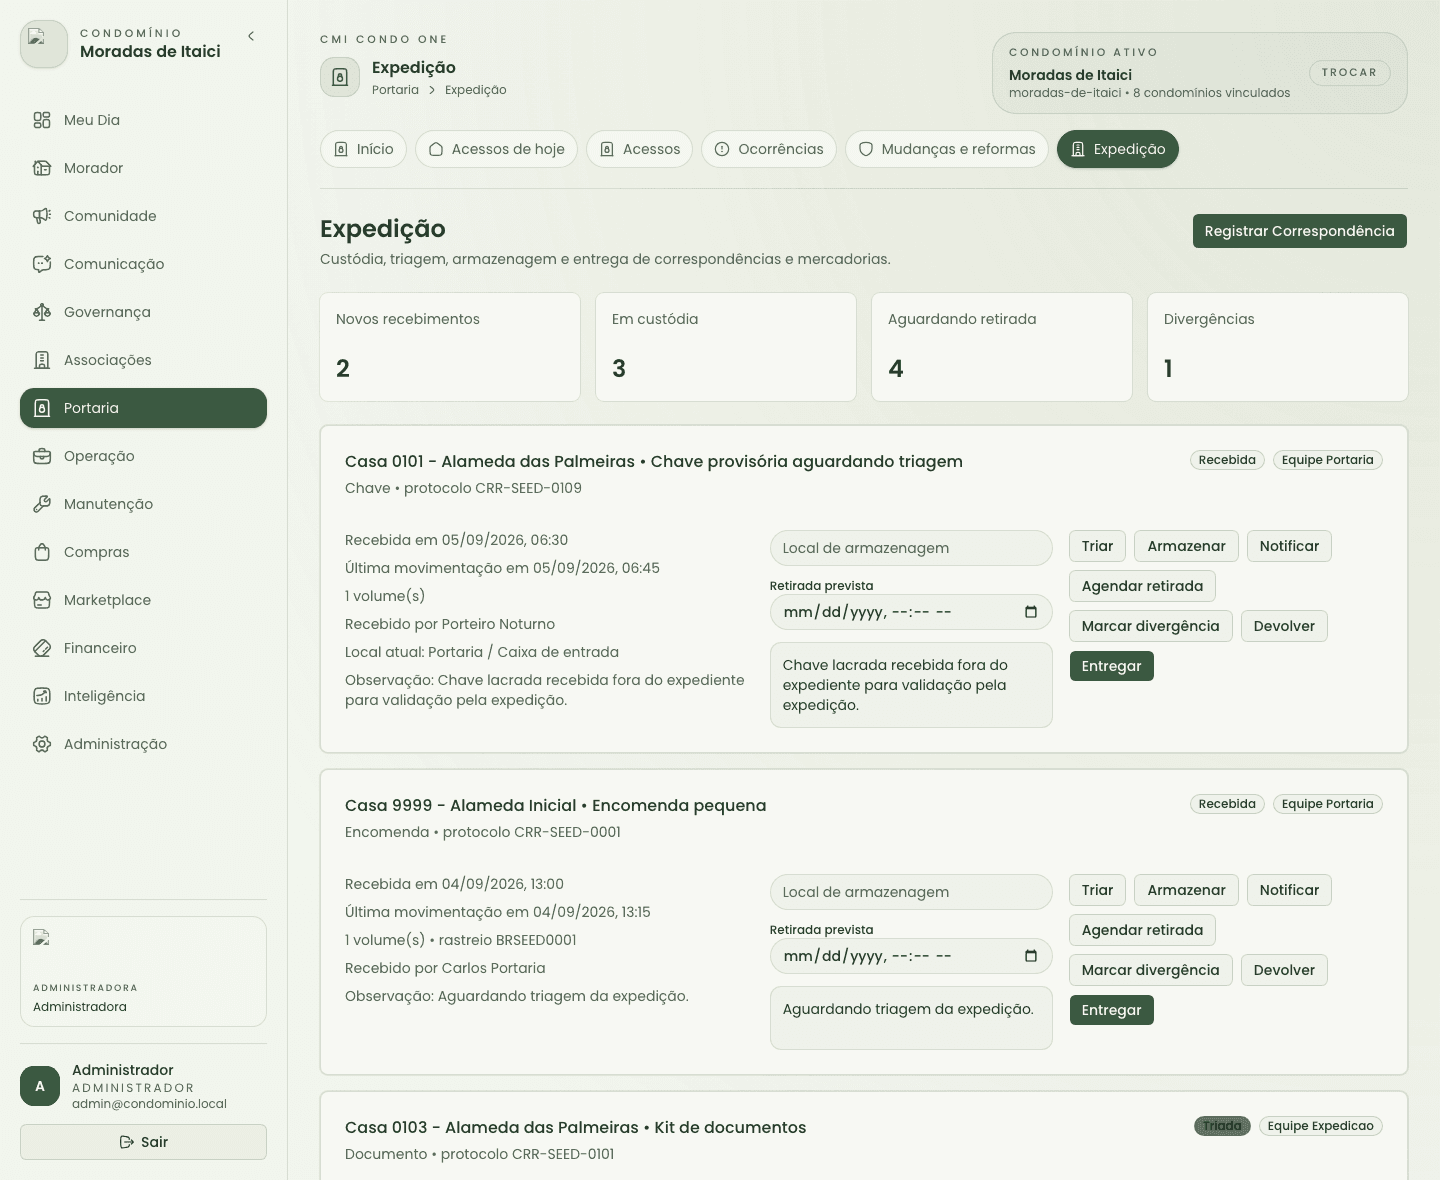Click Sair to log out
This screenshot has height=1180, width=1440.
pyautogui.click(x=143, y=1142)
